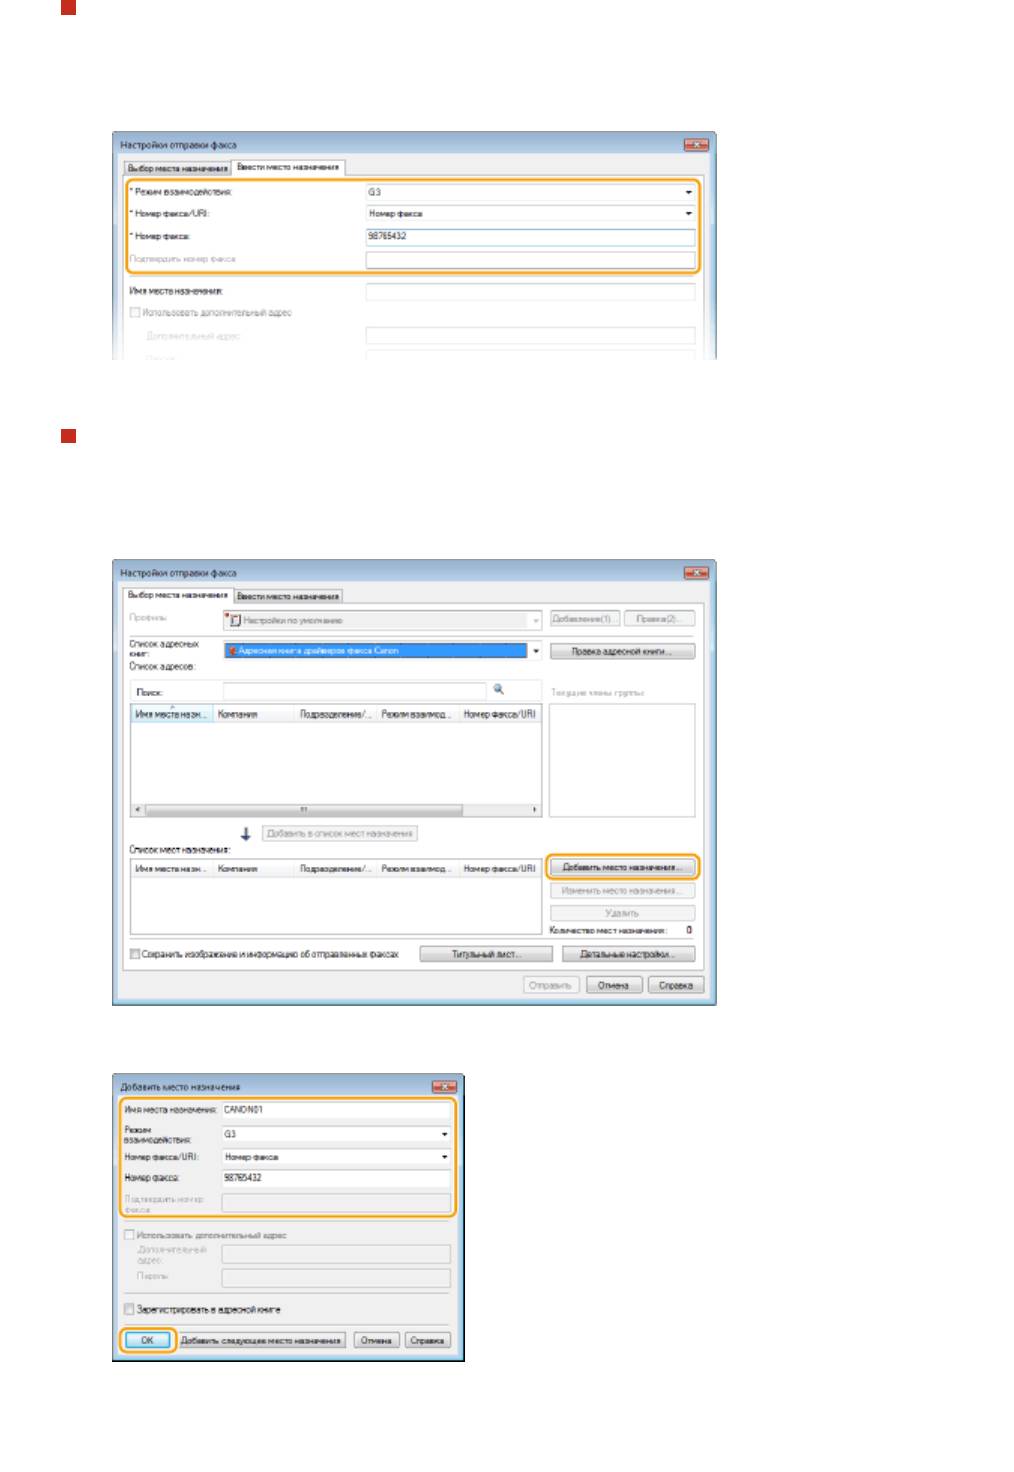Click Добавить место назначения button
1014x1472 pixels.
tap(622, 867)
